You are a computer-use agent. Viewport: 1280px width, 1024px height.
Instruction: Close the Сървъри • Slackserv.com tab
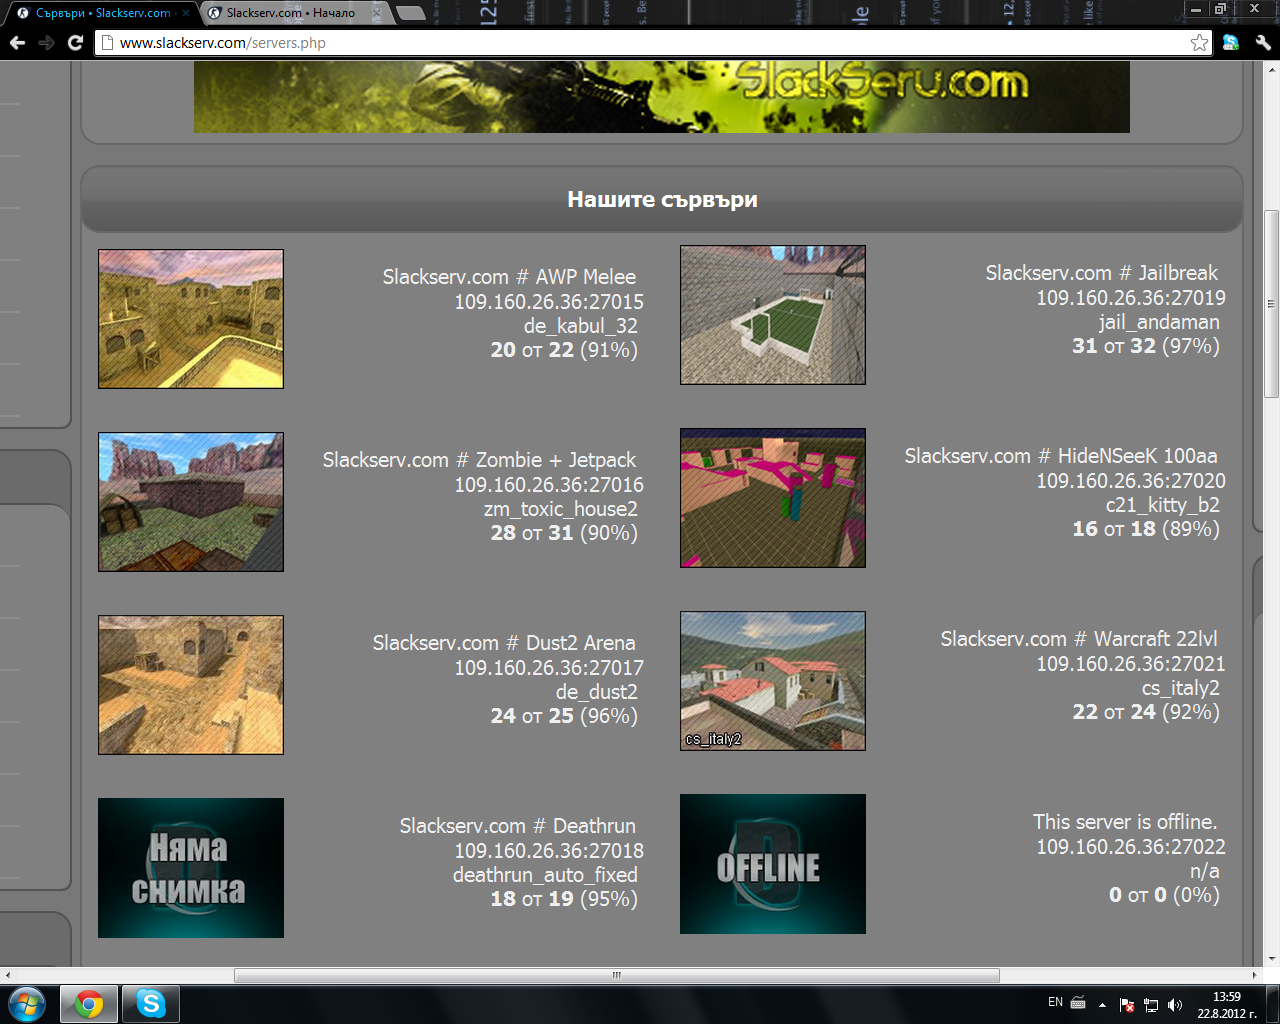tap(184, 13)
